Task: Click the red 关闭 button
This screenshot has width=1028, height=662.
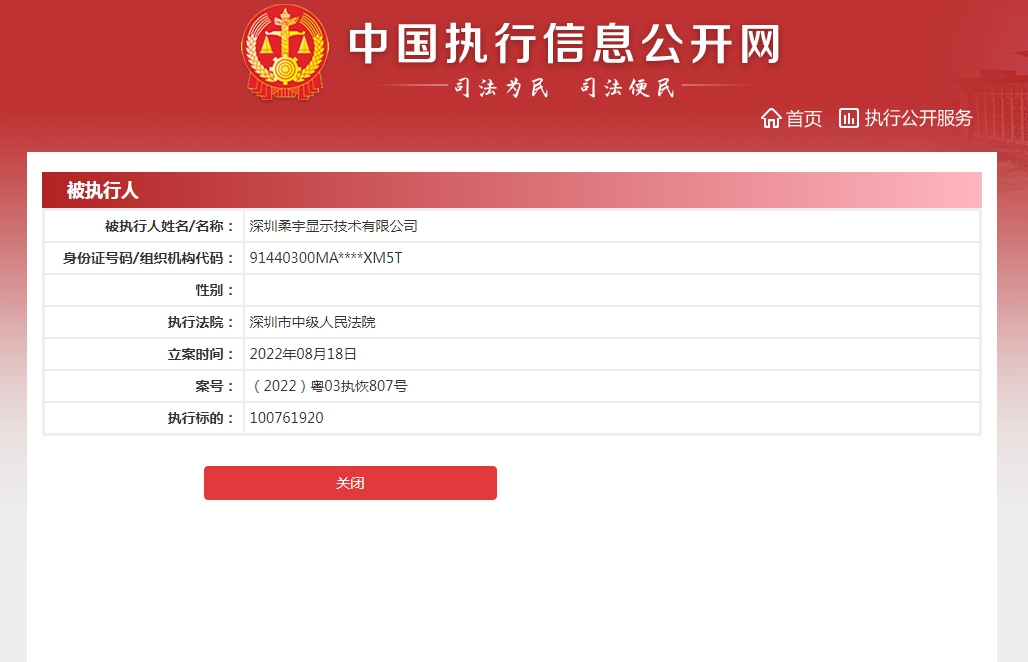Action: coord(350,483)
